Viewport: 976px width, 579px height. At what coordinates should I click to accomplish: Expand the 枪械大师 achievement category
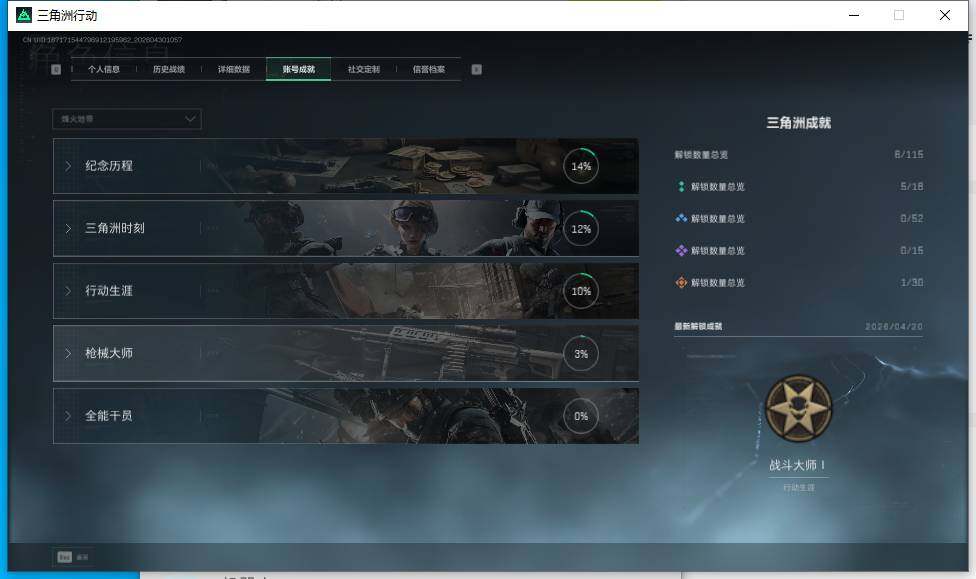[68, 353]
